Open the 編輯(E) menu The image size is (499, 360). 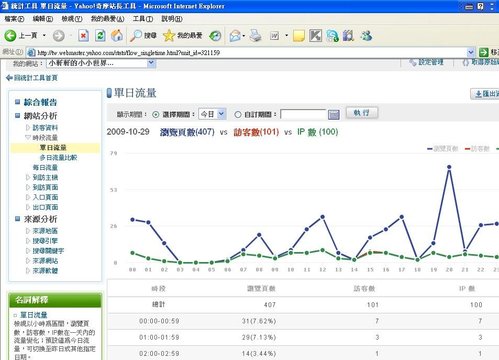pos(43,19)
